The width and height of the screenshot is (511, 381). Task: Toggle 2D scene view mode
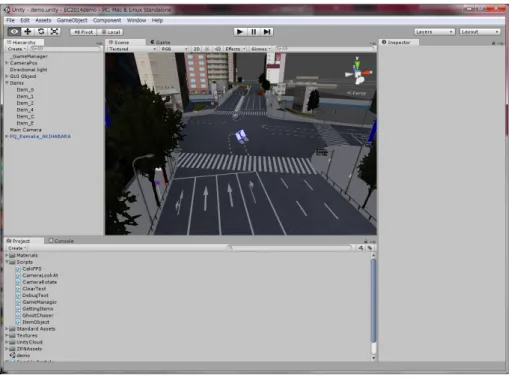pos(197,49)
